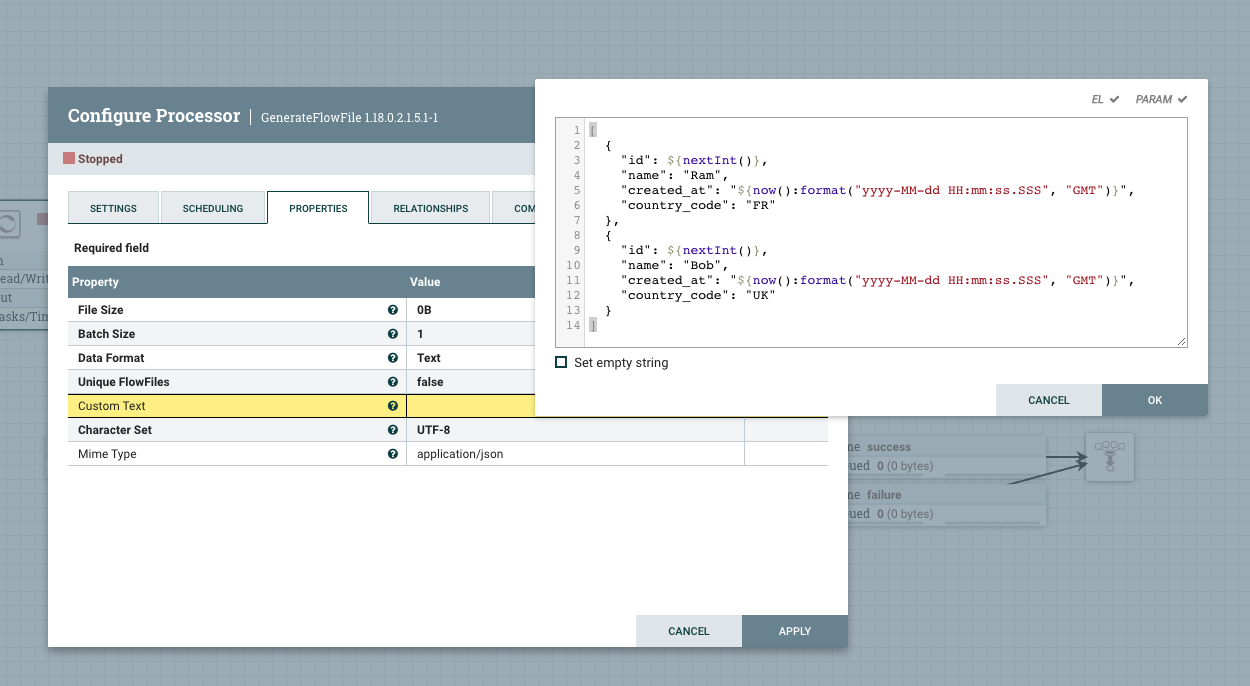This screenshot has height=686, width=1250.
Task: Click help icon next to Batch Size
Action: [393, 334]
